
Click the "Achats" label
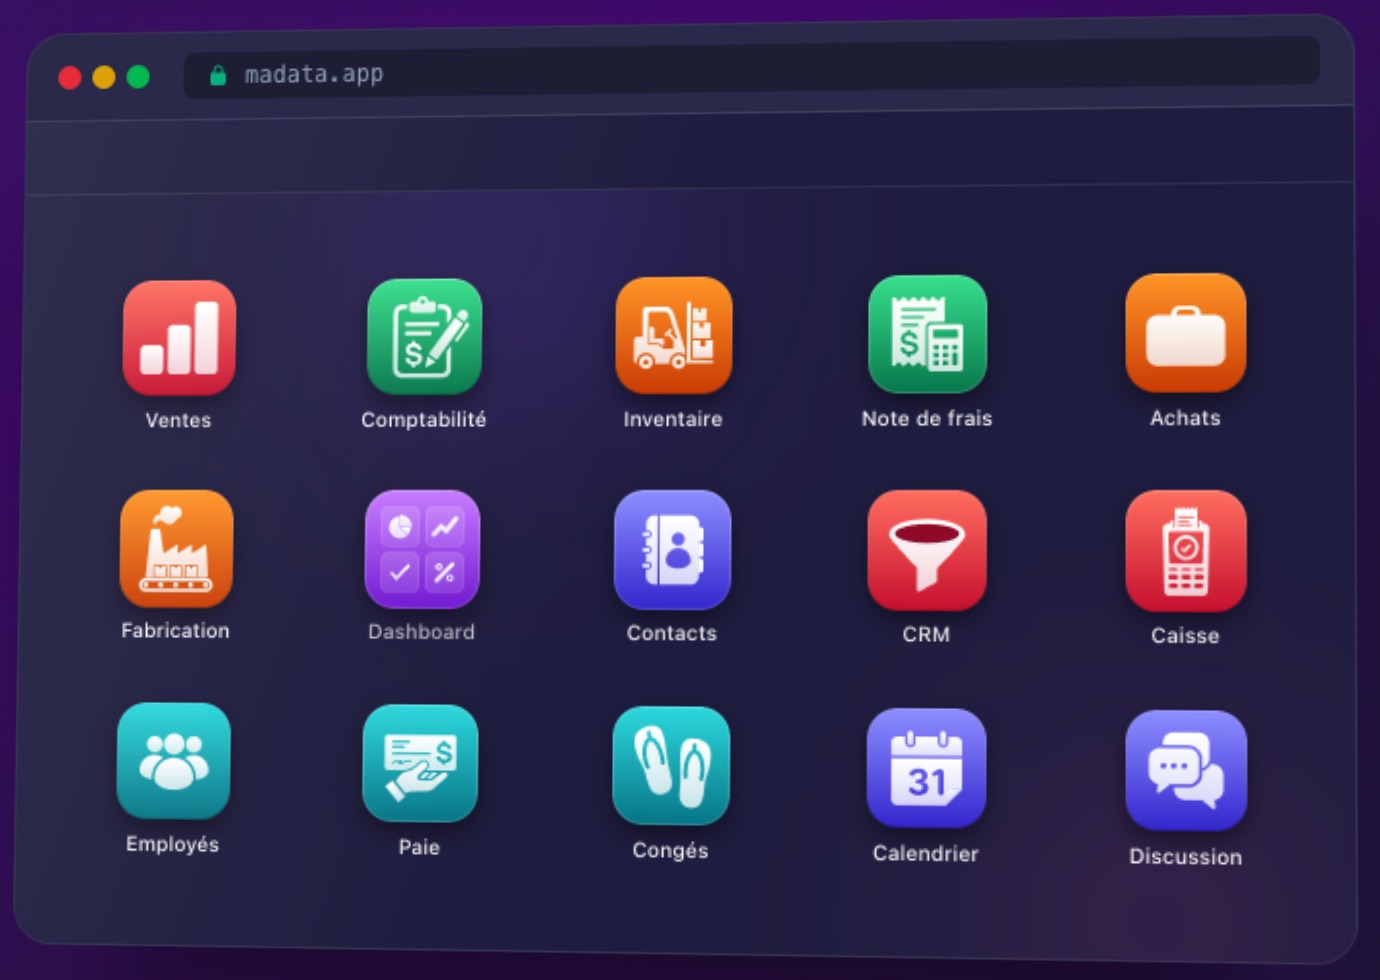(1185, 418)
